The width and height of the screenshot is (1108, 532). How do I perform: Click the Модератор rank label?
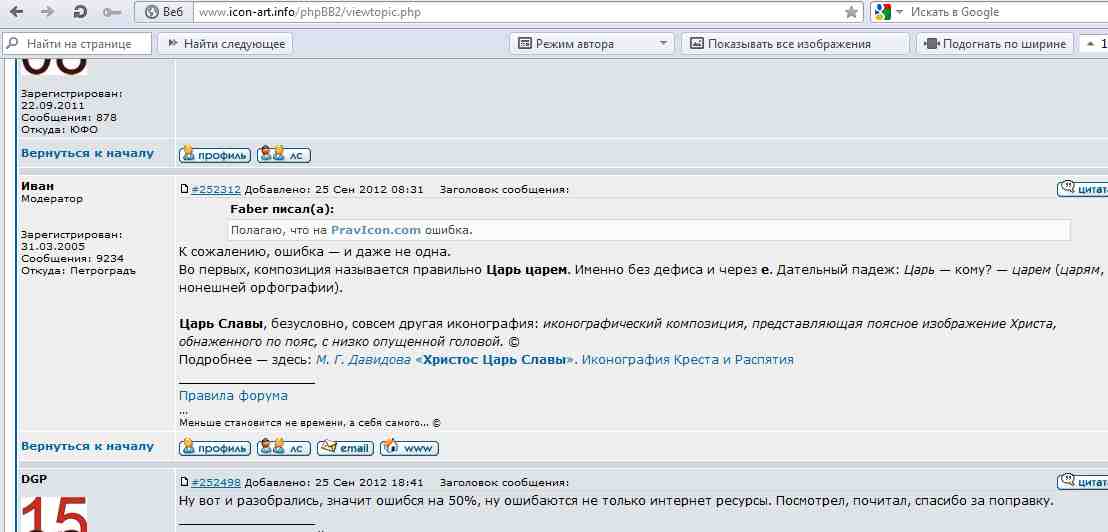click(52, 199)
